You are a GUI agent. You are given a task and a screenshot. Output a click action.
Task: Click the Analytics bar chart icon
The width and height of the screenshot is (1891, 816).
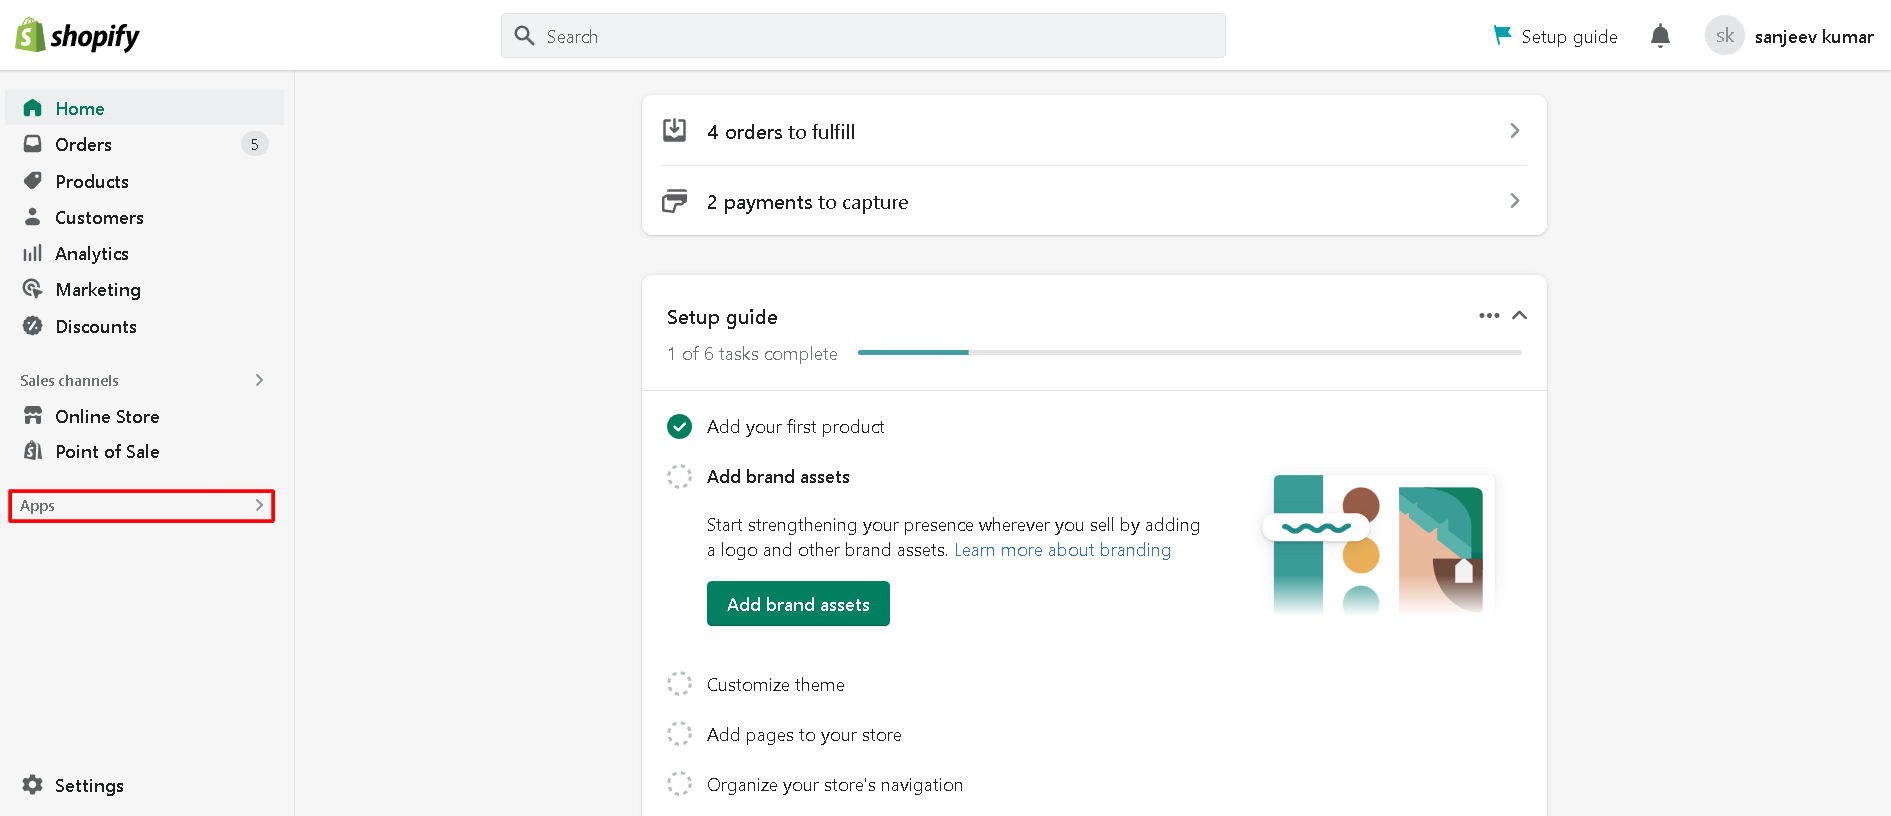click(33, 253)
